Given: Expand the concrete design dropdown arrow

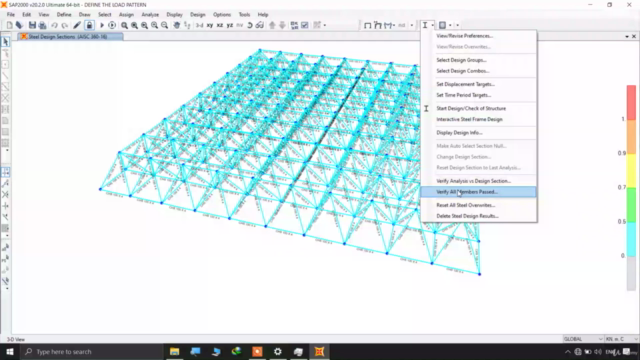Looking at the screenshot, I should click(450, 25).
